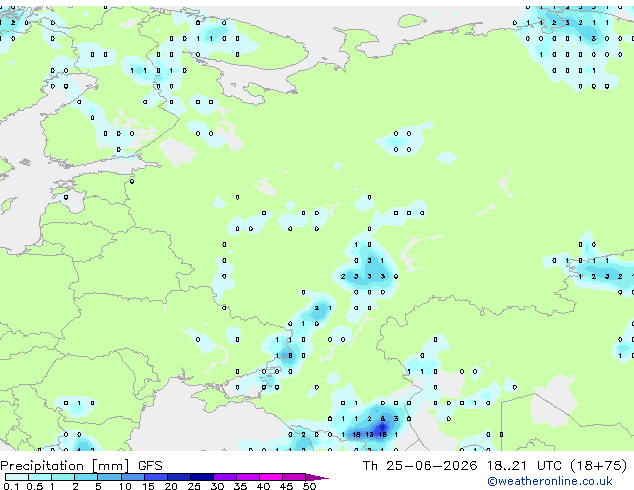Select the "35" legend scale label
Viewport: 634px width, 490px height.
240,486
